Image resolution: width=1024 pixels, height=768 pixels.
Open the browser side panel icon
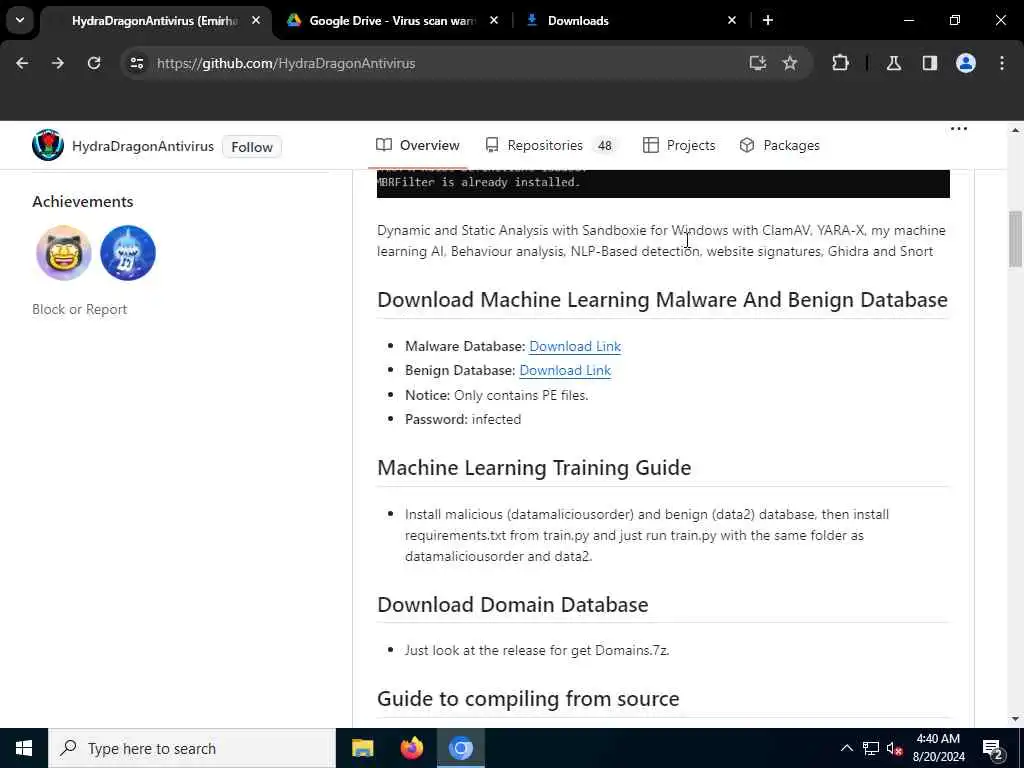click(x=930, y=63)
